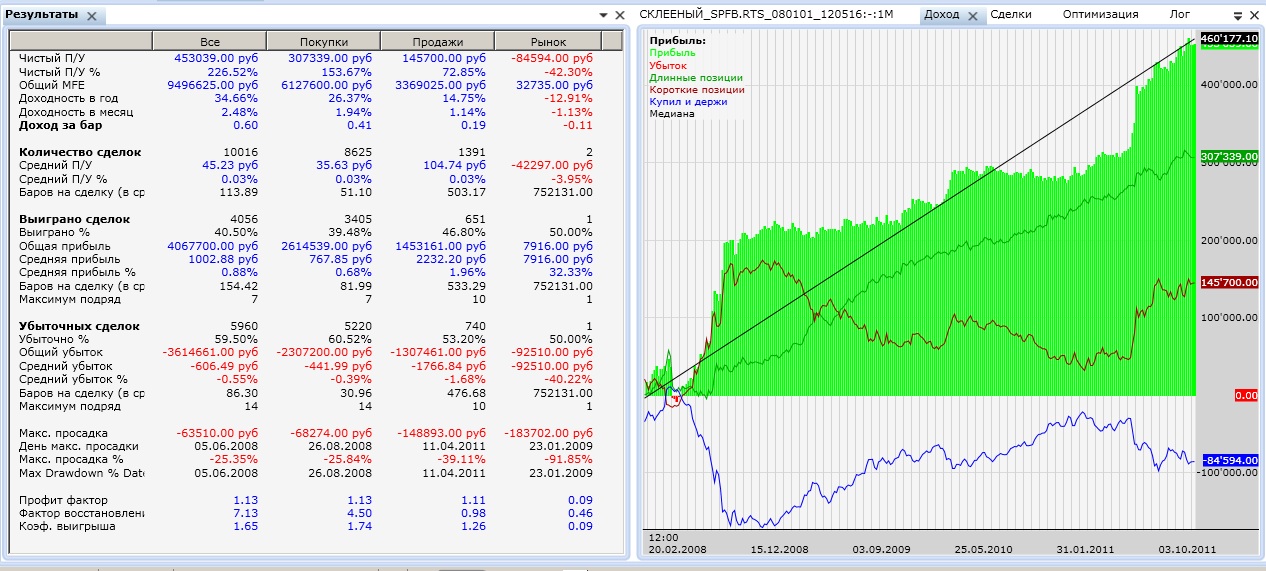
Task: Select the 8625 cell
Action: (359, 152)
